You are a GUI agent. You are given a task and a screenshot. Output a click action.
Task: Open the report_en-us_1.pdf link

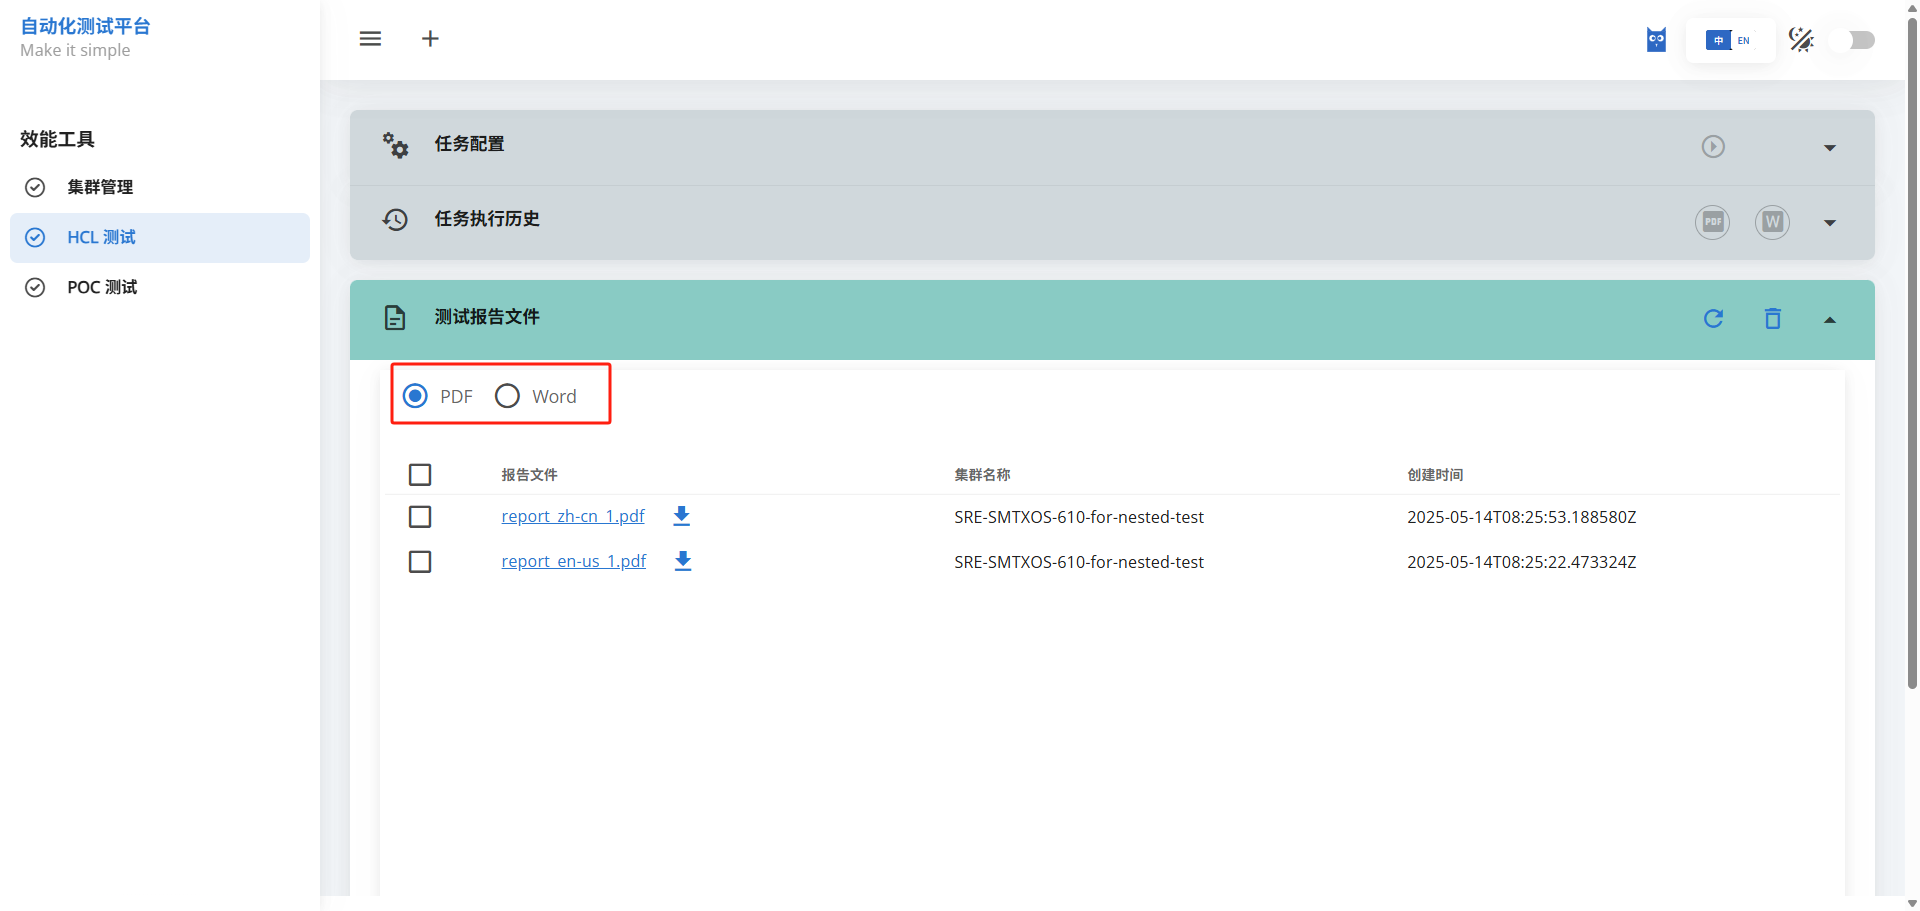tap(573, 561)
